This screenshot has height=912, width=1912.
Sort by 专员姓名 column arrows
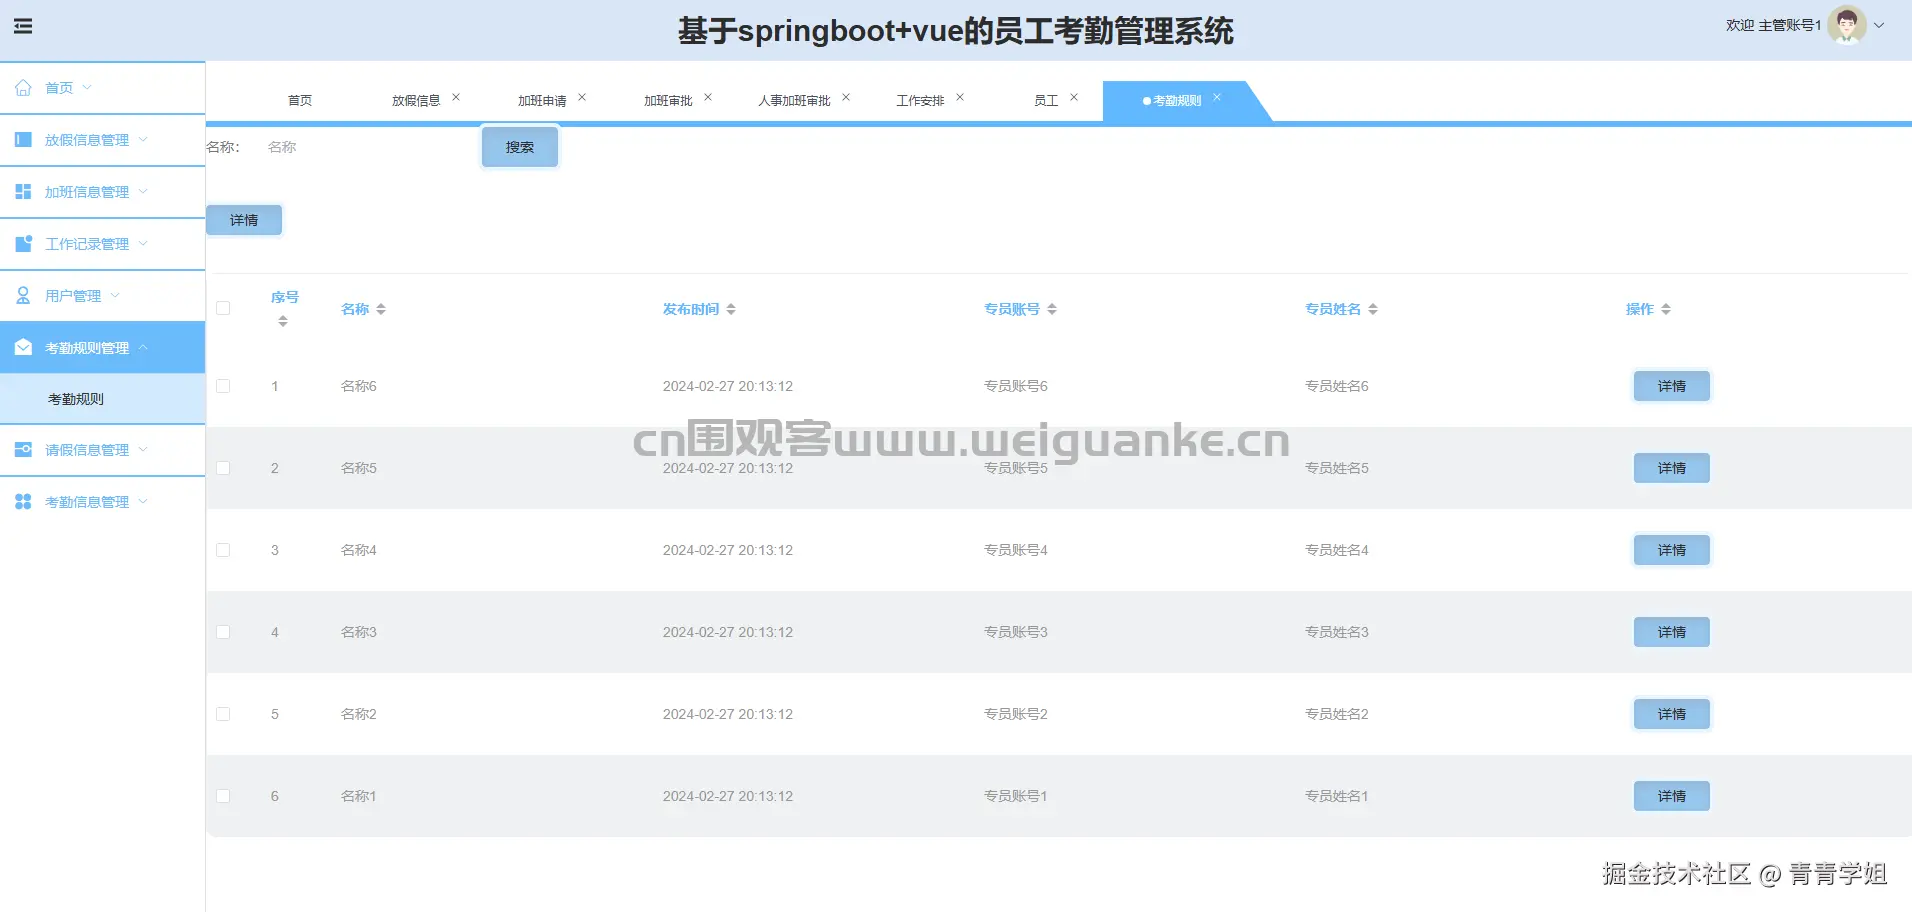[x=1373, y=310]
